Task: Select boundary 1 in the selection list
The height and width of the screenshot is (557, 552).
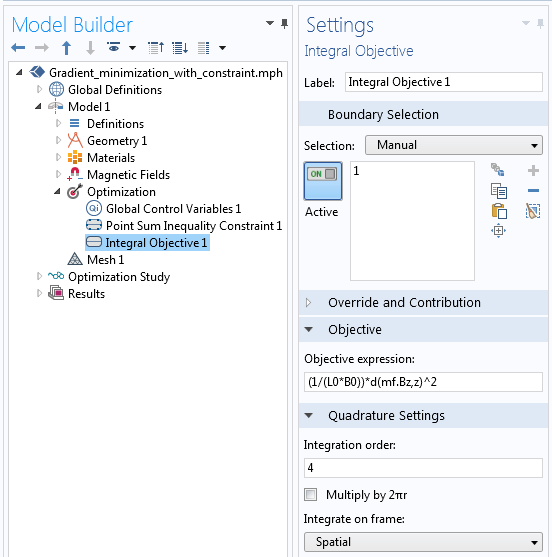Action: [x=356, y=171]
